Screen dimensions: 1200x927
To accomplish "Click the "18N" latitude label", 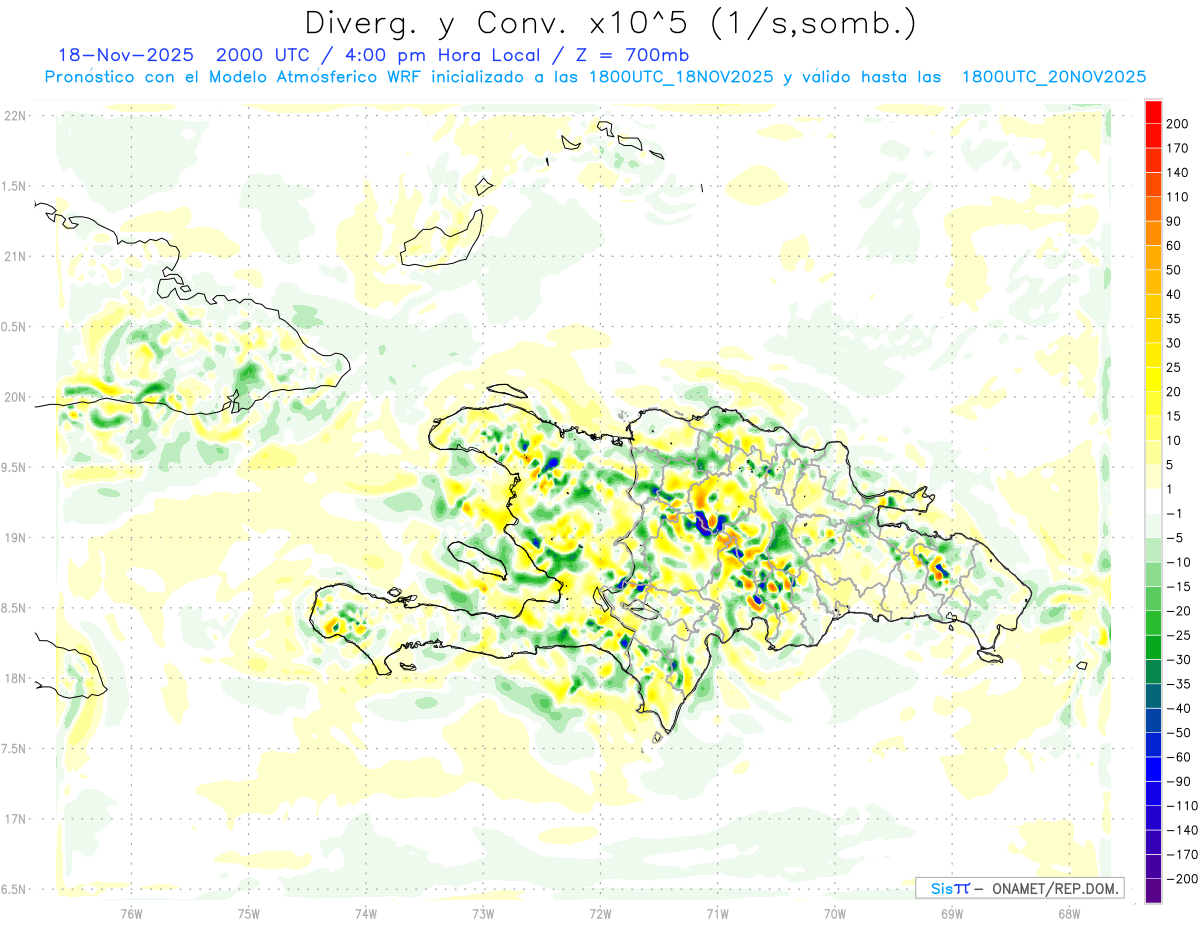I will (x=15, y=678).
